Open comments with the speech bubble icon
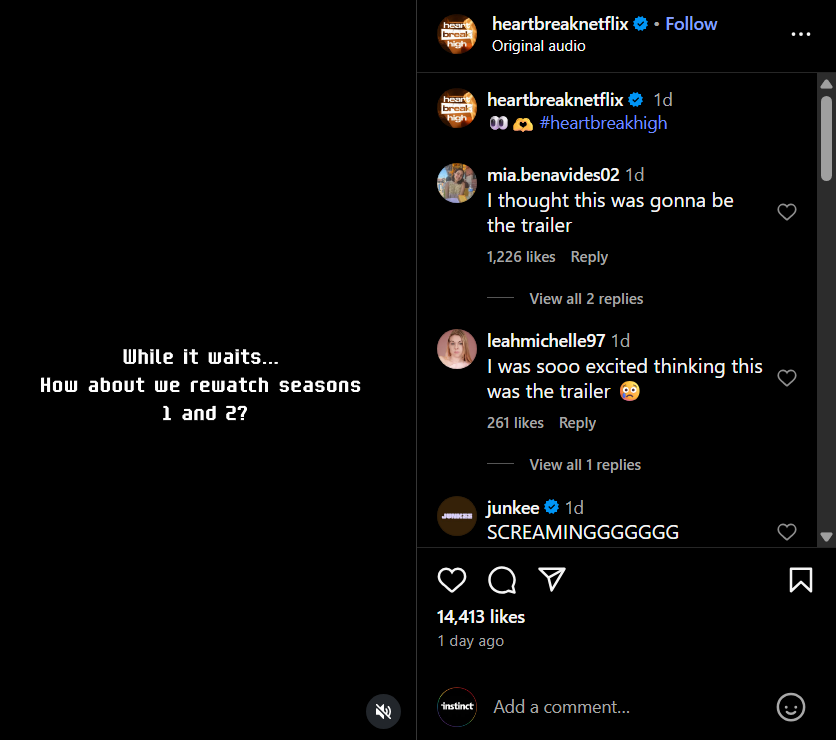The width and height of the screenshot is (836, 740). click(502, 580)
